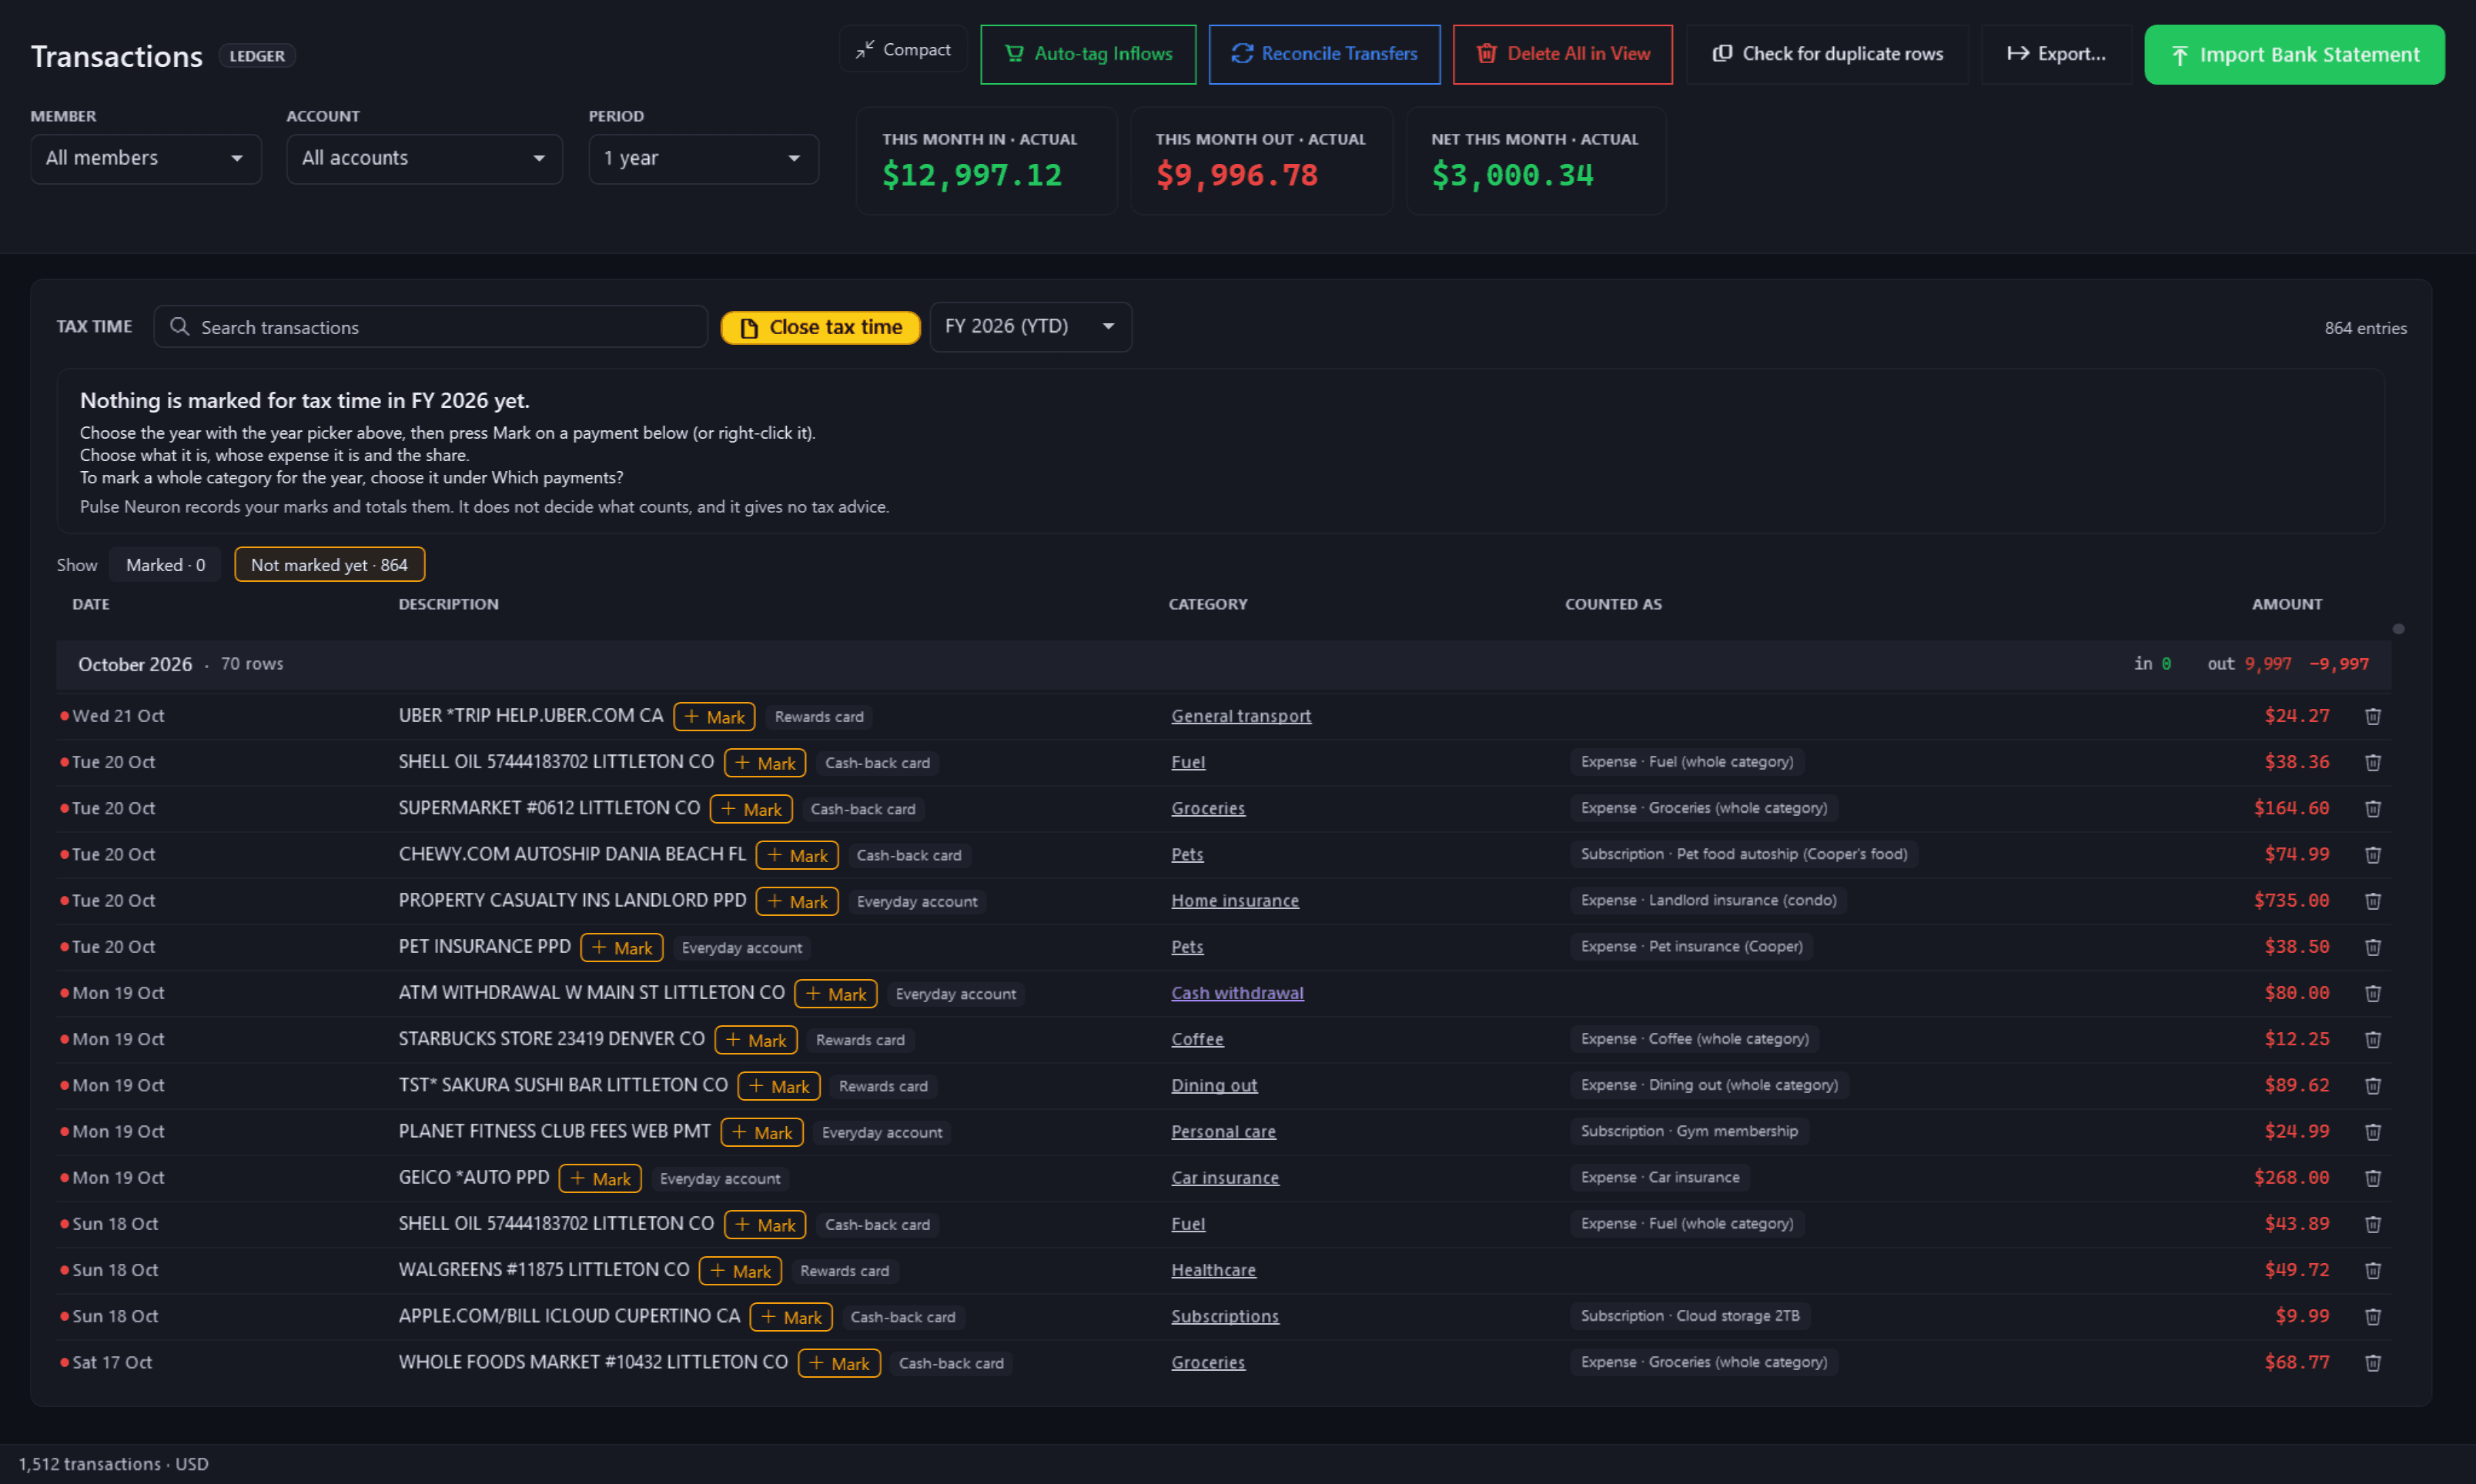The width and height of the screenshot is (2476, 1484).
Task: Trash the $43.89 SHELL OIL Sun 18 Oct row
Action: click(x=2372, y=1224)
